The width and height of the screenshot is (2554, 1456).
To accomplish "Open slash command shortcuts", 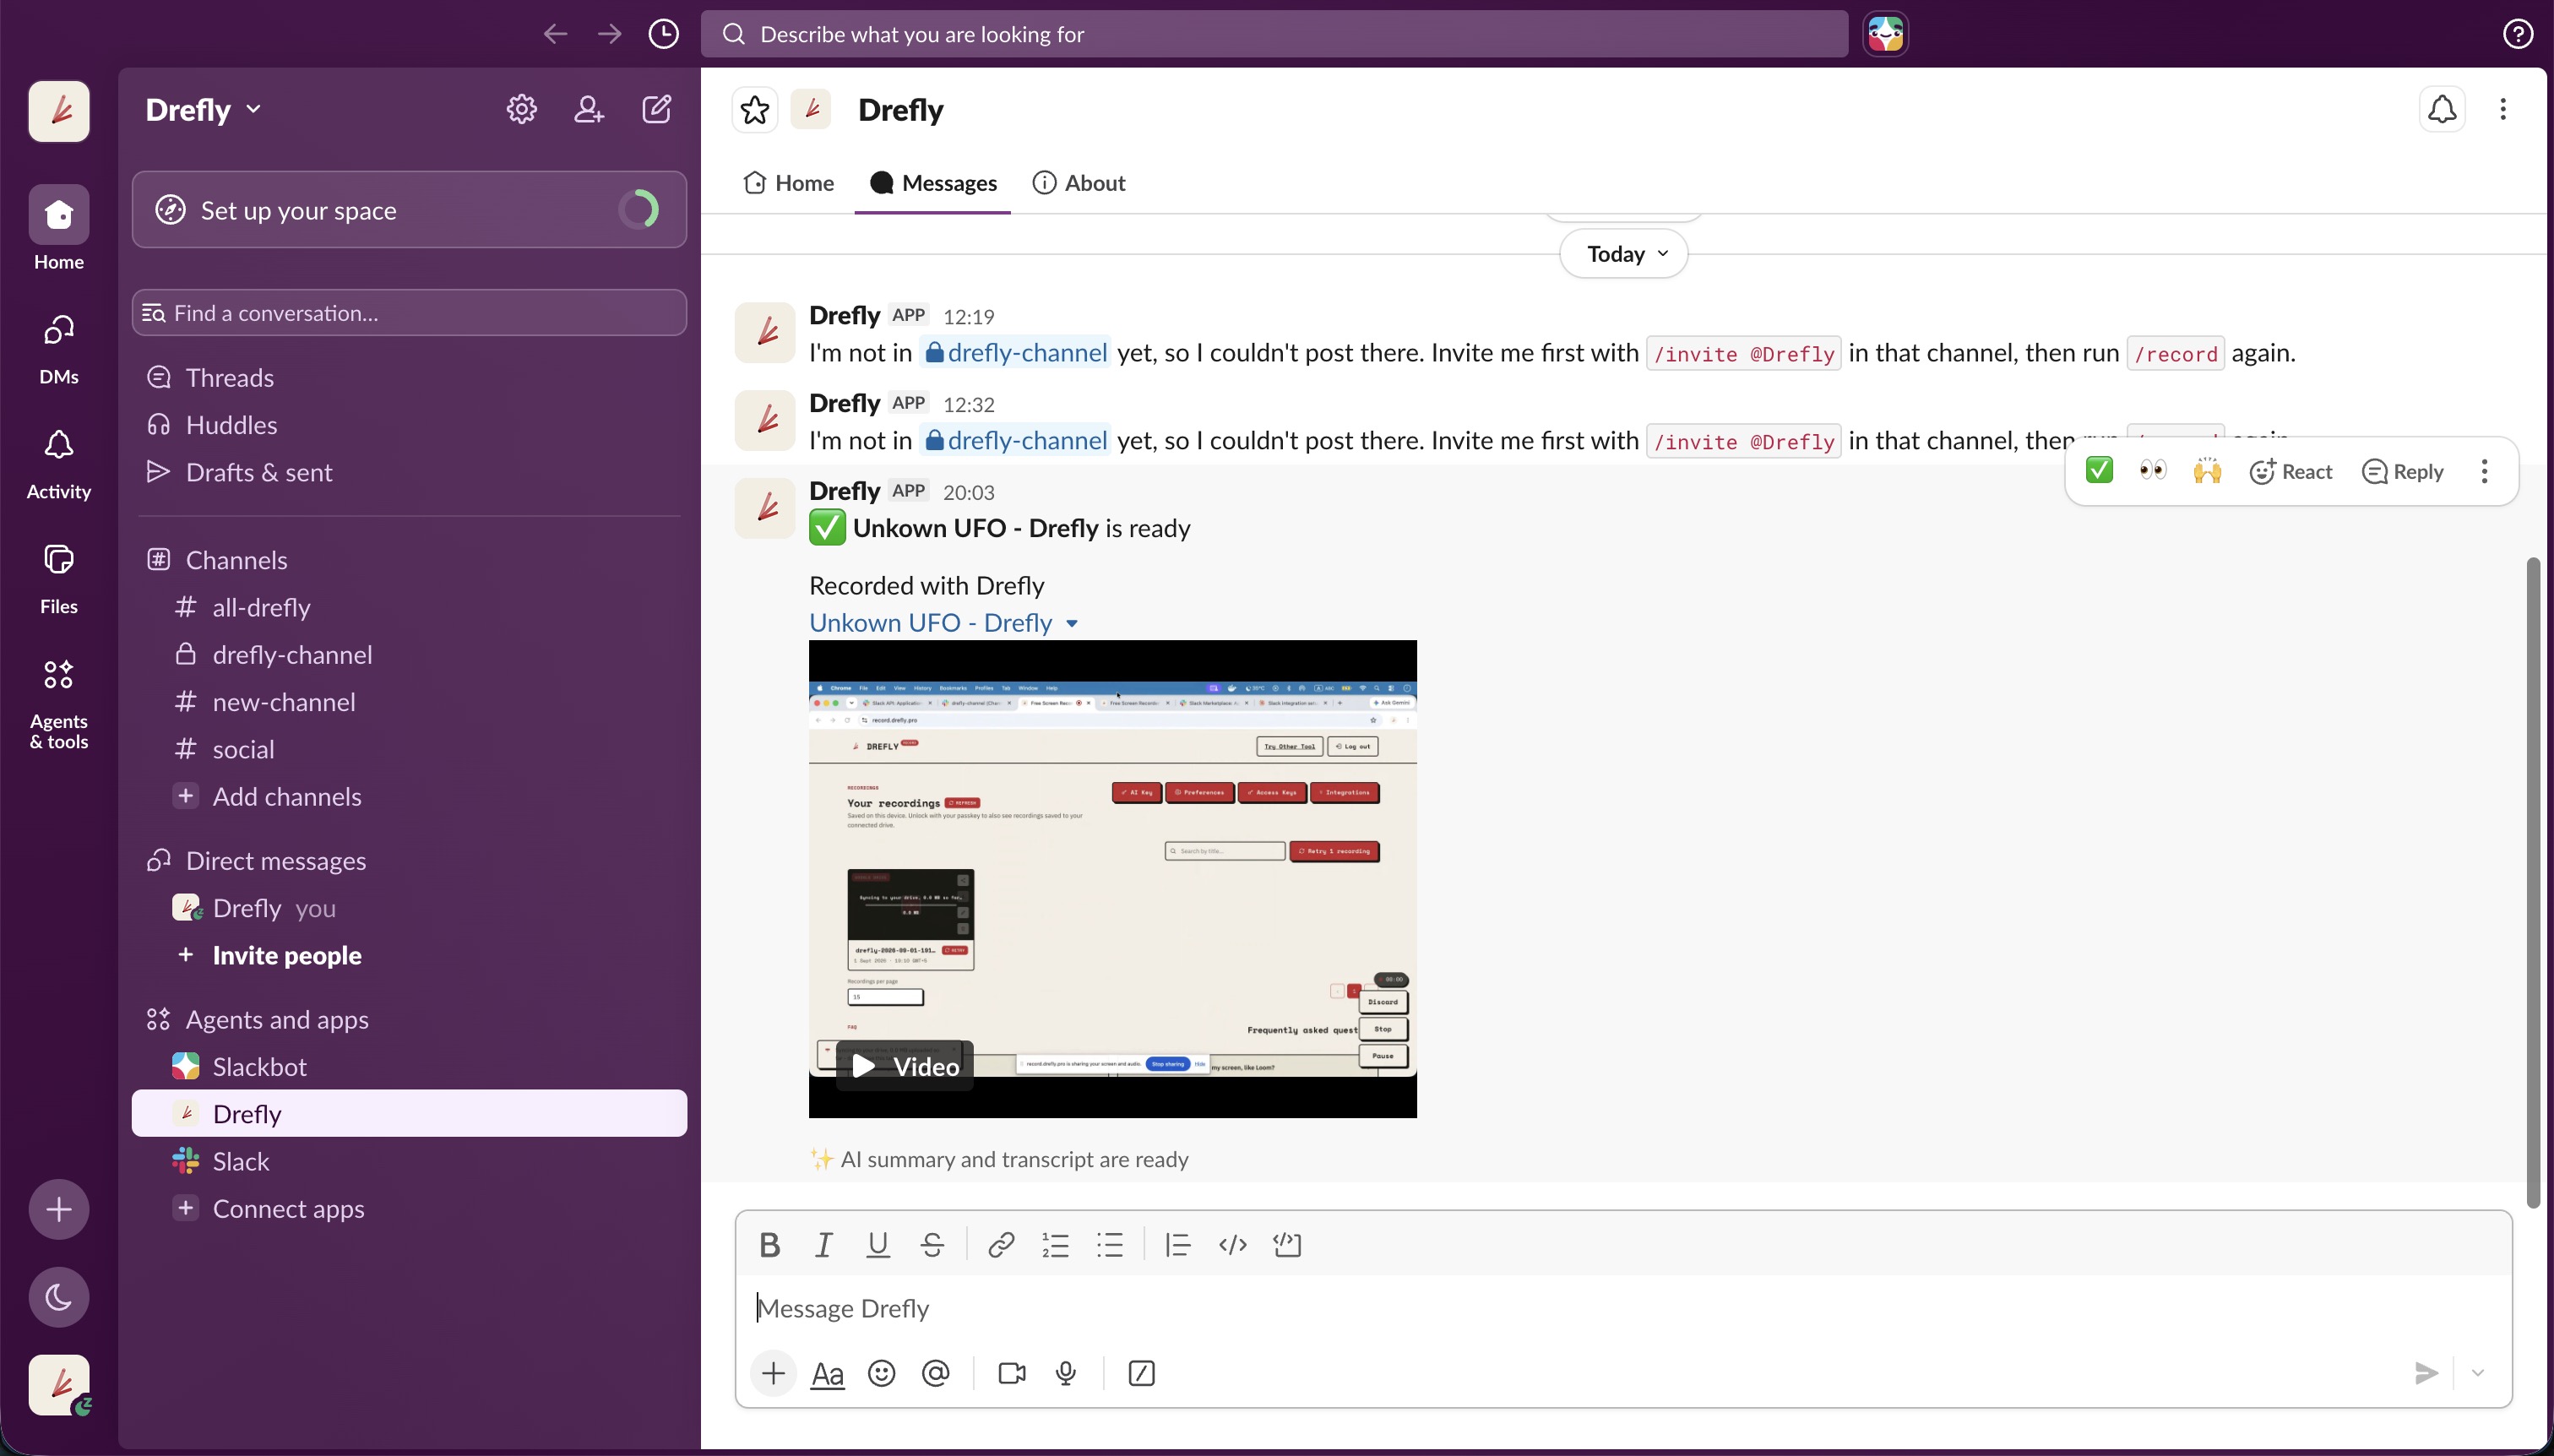I will [1141, 1373].
